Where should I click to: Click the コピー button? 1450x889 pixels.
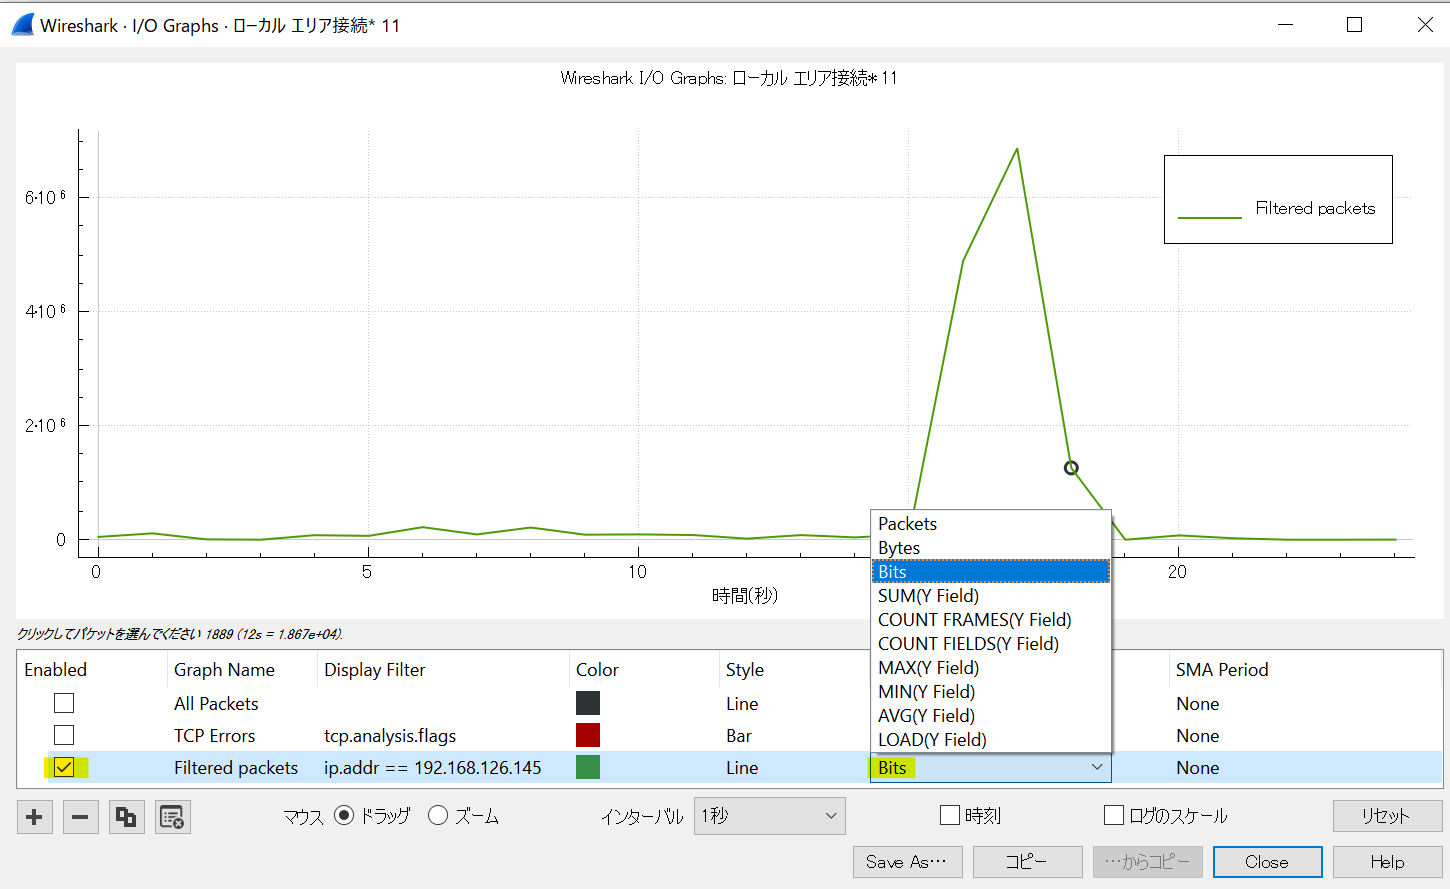click(1027, 862)
